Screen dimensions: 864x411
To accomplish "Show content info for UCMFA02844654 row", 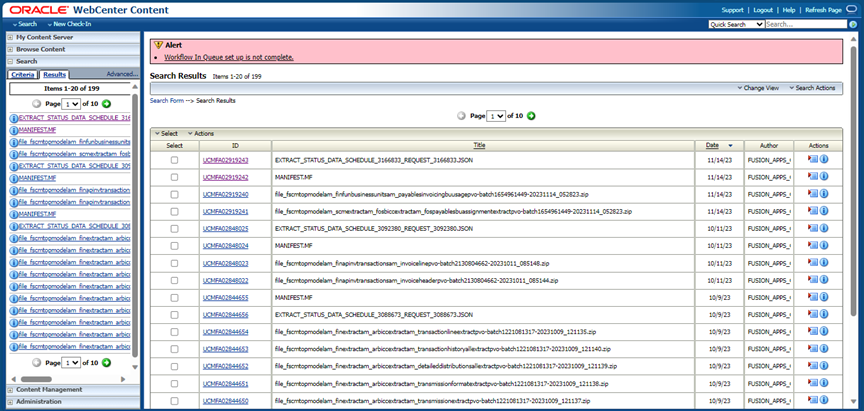I will click(x=824, y=332).
